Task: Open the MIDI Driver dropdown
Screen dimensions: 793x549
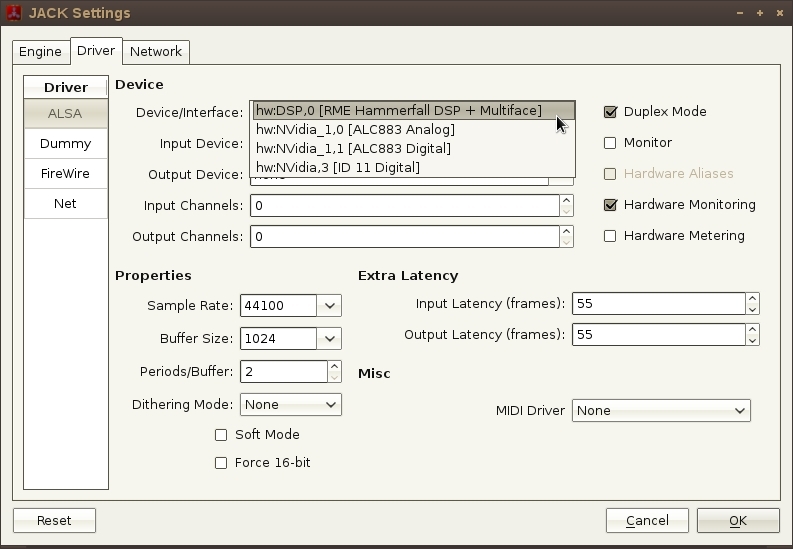Action: pos(661,411)
